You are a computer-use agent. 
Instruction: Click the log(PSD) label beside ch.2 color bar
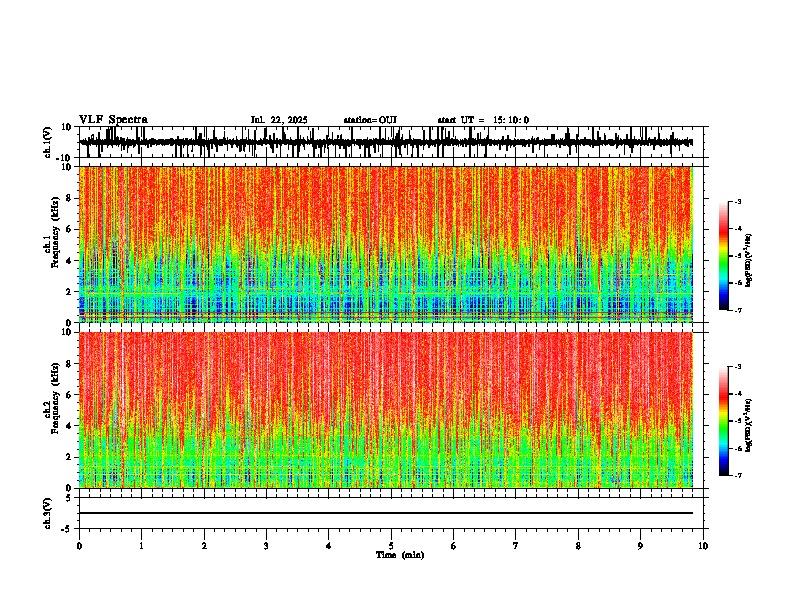pos(748,425)
